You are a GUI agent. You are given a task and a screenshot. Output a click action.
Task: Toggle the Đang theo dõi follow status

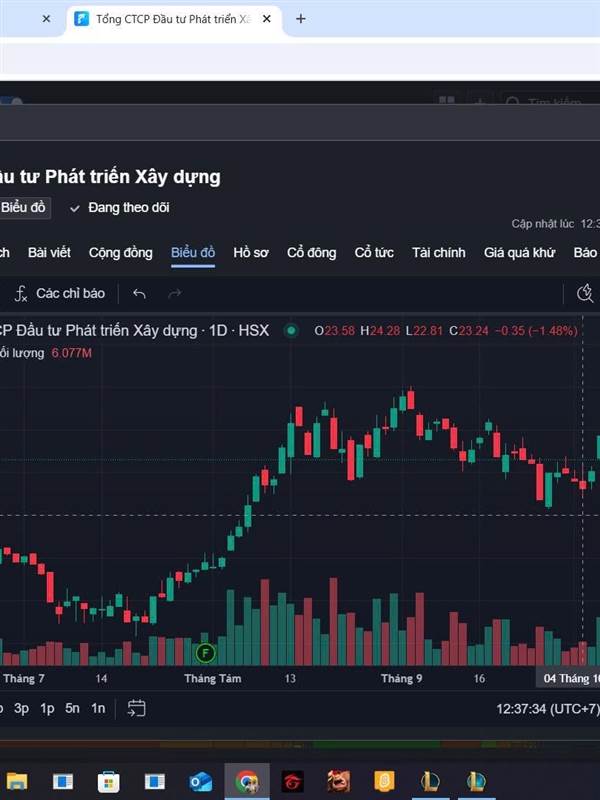pos(119,207)
